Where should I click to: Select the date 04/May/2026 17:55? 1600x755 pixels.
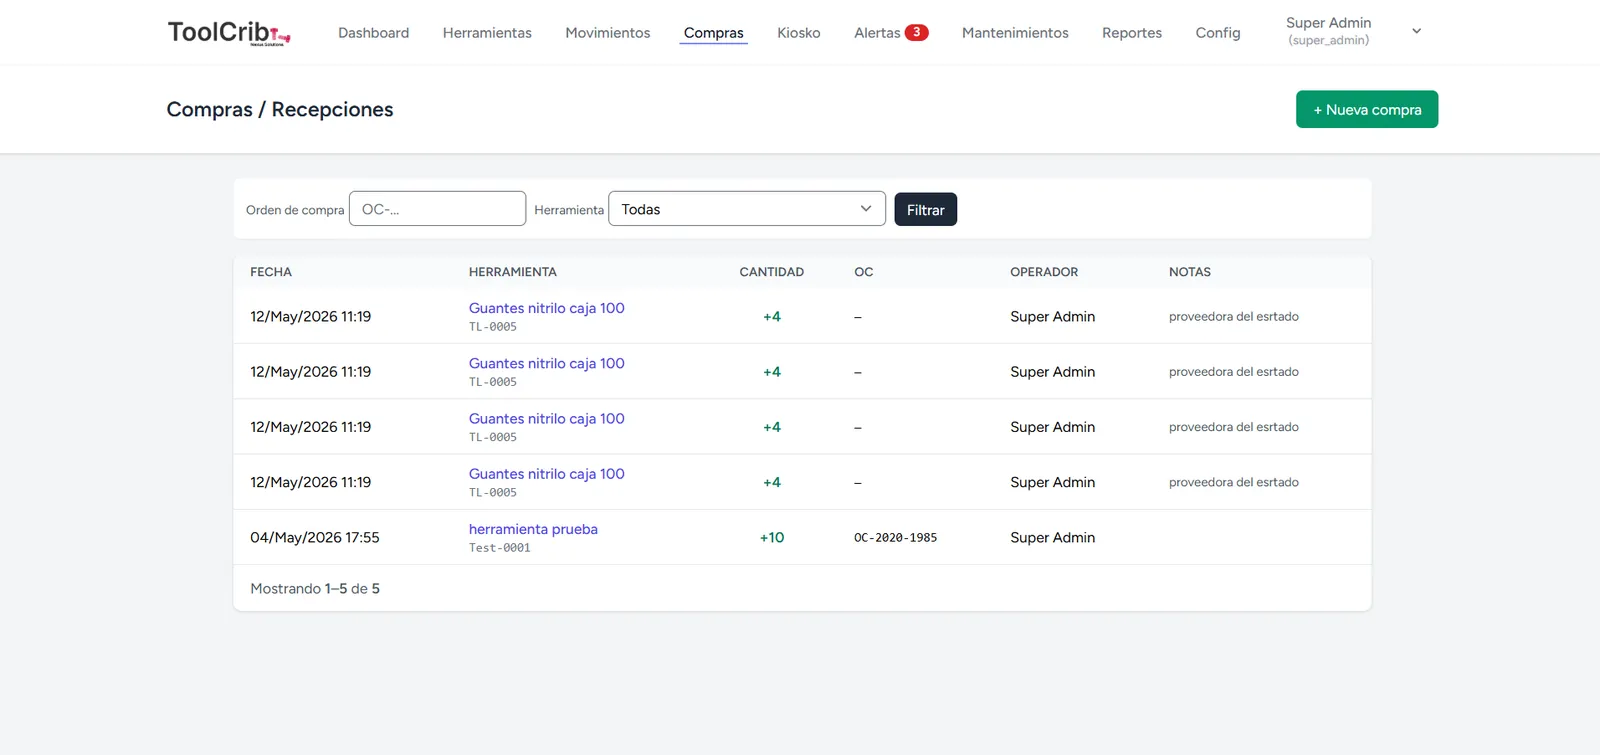[315, 537]
